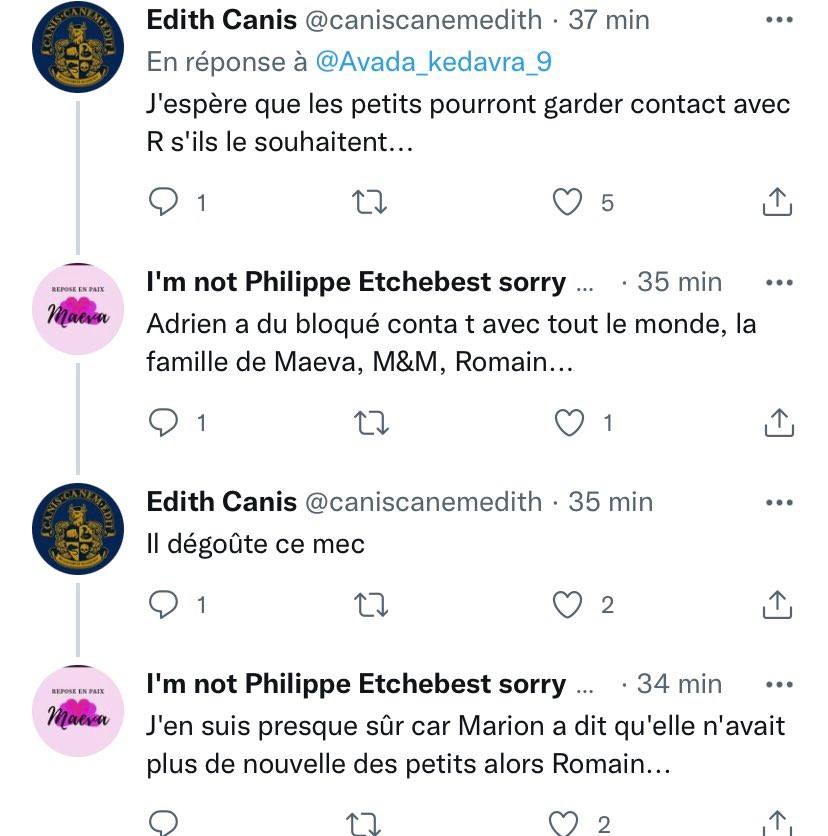
Task: Share Edith Canis's first tweet
Action: point(777,203)
